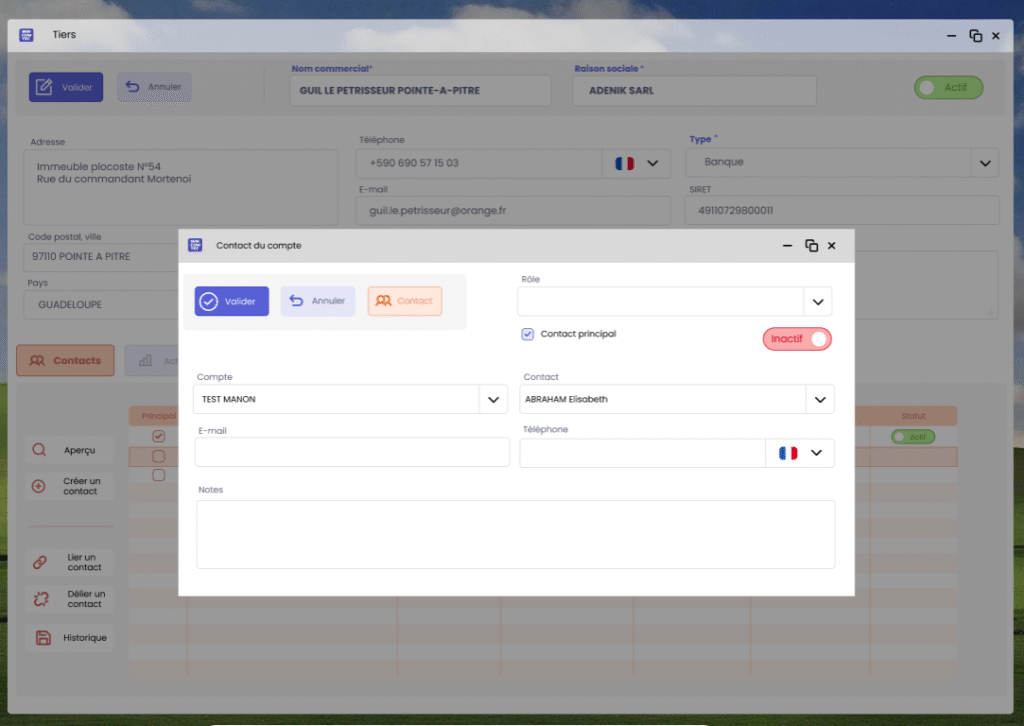Click the Créer un contact plus icon

coord(40,486)
